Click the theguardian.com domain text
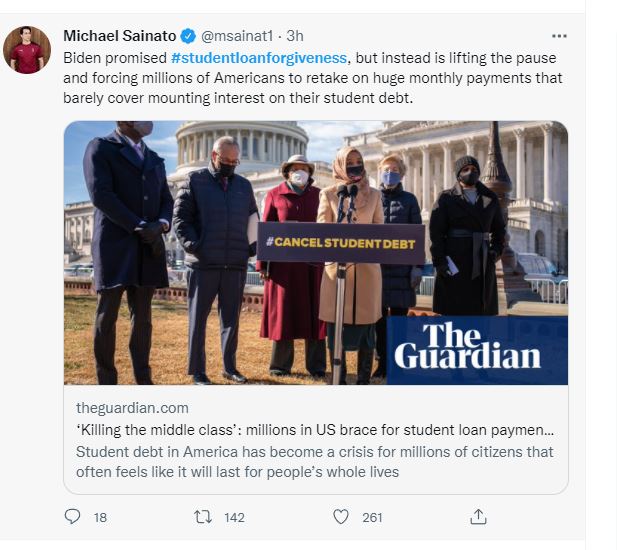This screenshot has height=550, width=617. point(132,408)
